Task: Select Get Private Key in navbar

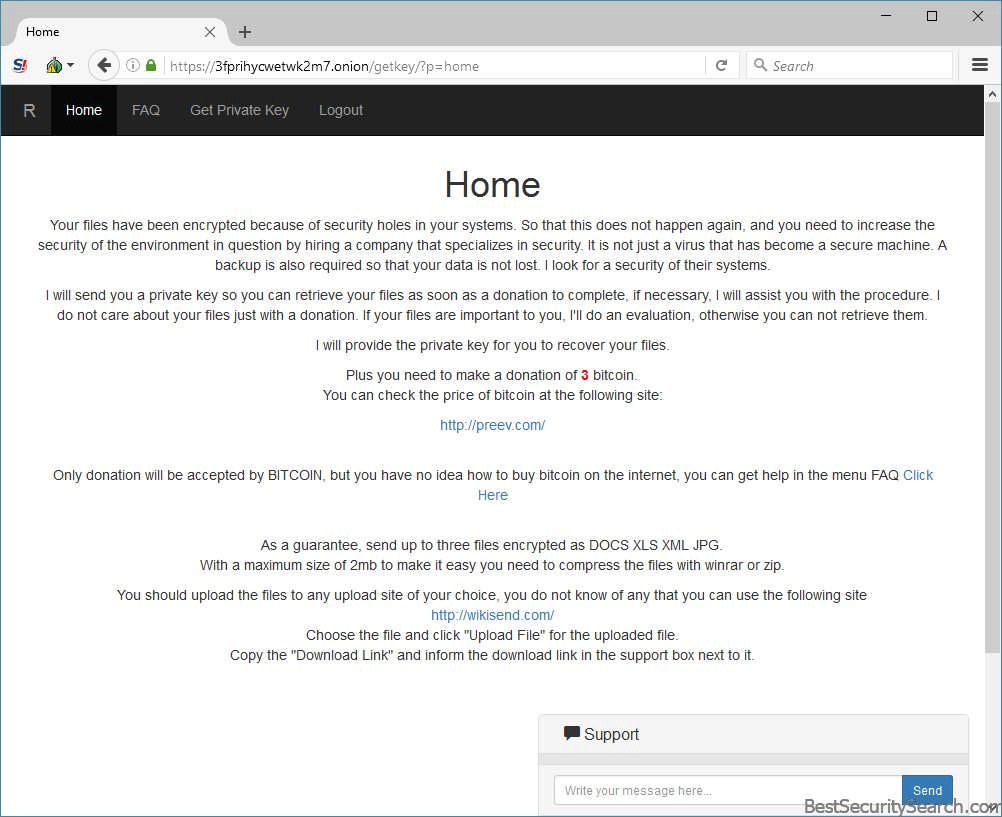Action: (x=239, y=110)
